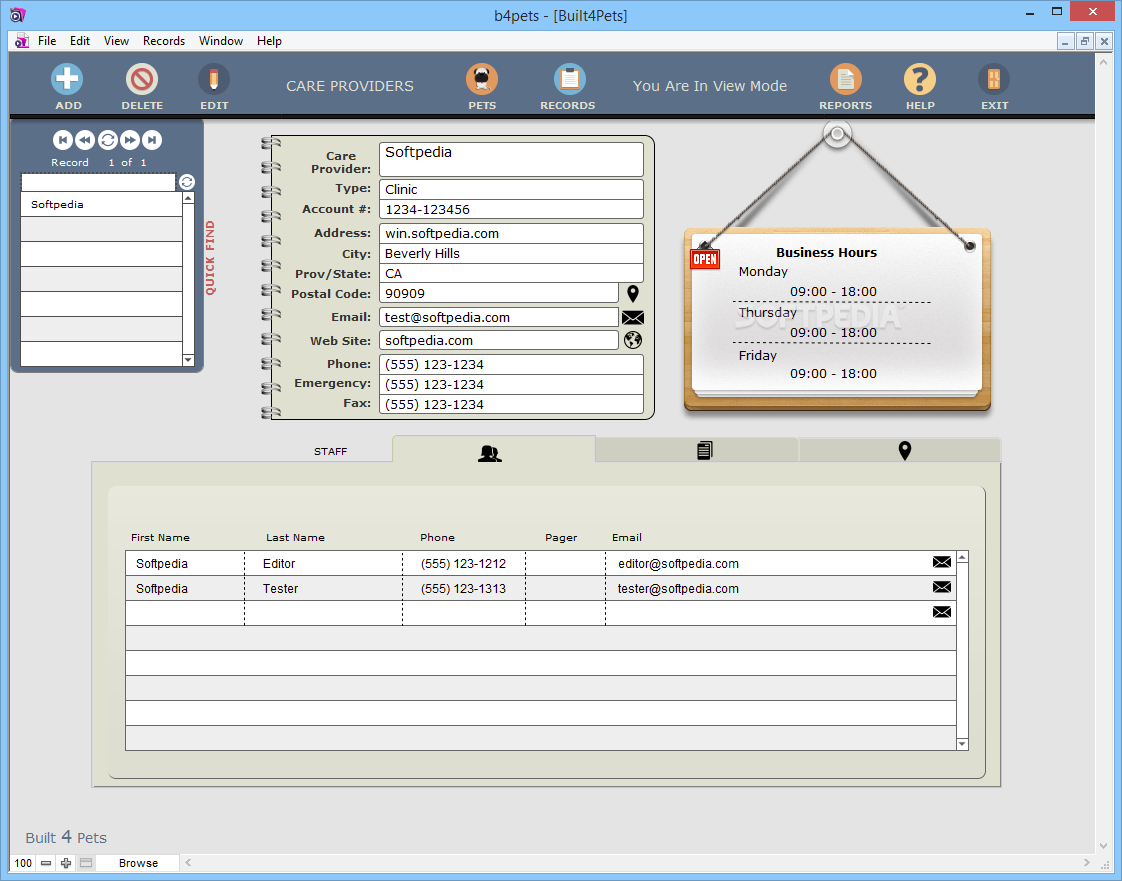Click the EDIT pencil icon
Image resolution: width=1122 pixels, height=881 pixels.
coord(214,79)
